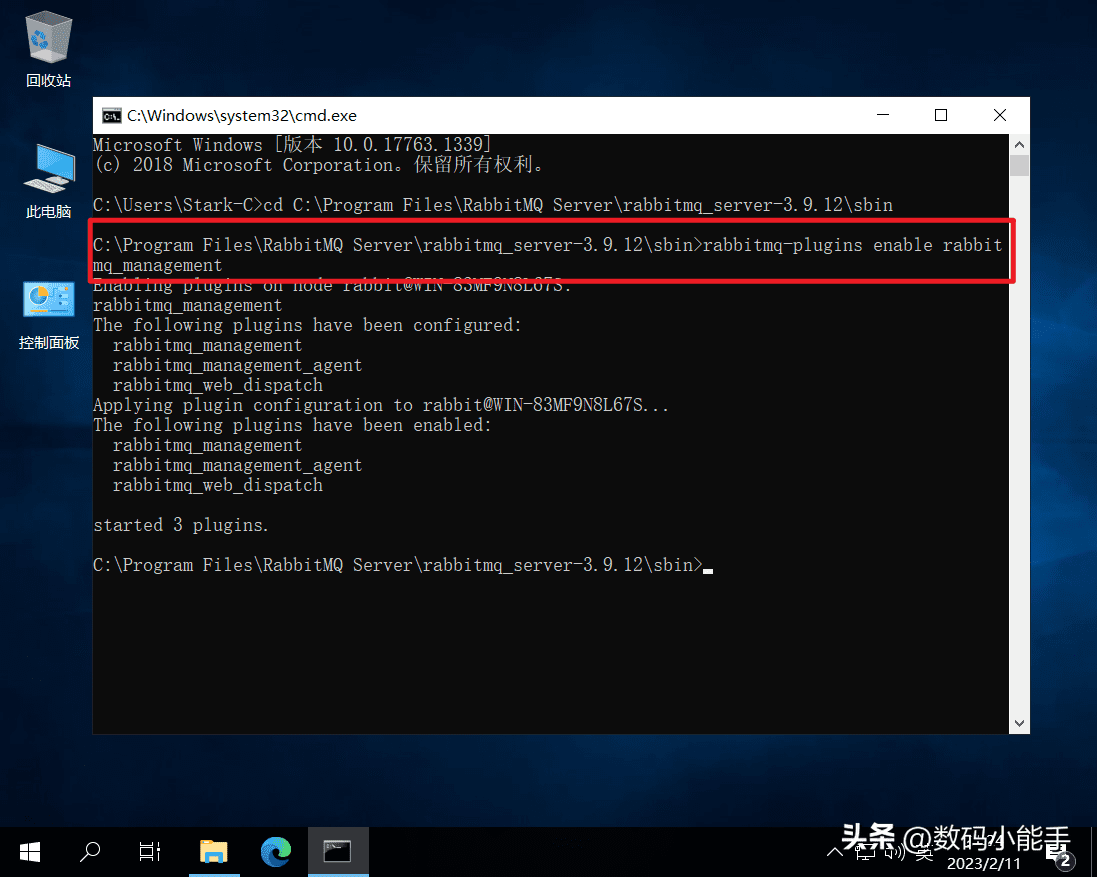This screenshot has width=1097, height=877.
Task: Open taskbar search magnifier
Action: tap(90, 851)
